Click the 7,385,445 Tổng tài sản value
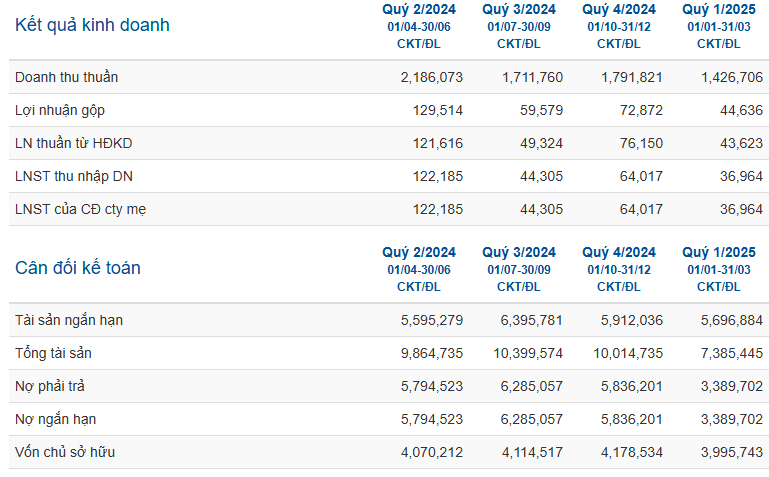 pos(731,353)
